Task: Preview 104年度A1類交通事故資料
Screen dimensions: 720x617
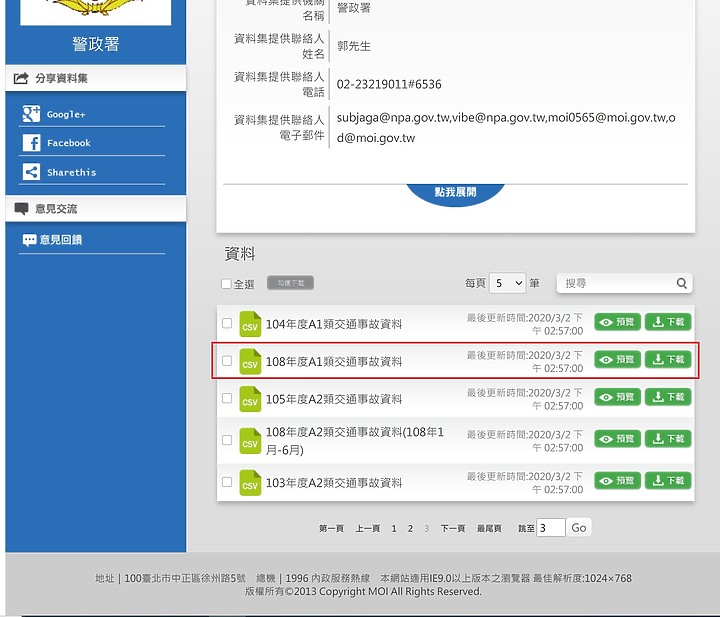Action: [617, 322]
